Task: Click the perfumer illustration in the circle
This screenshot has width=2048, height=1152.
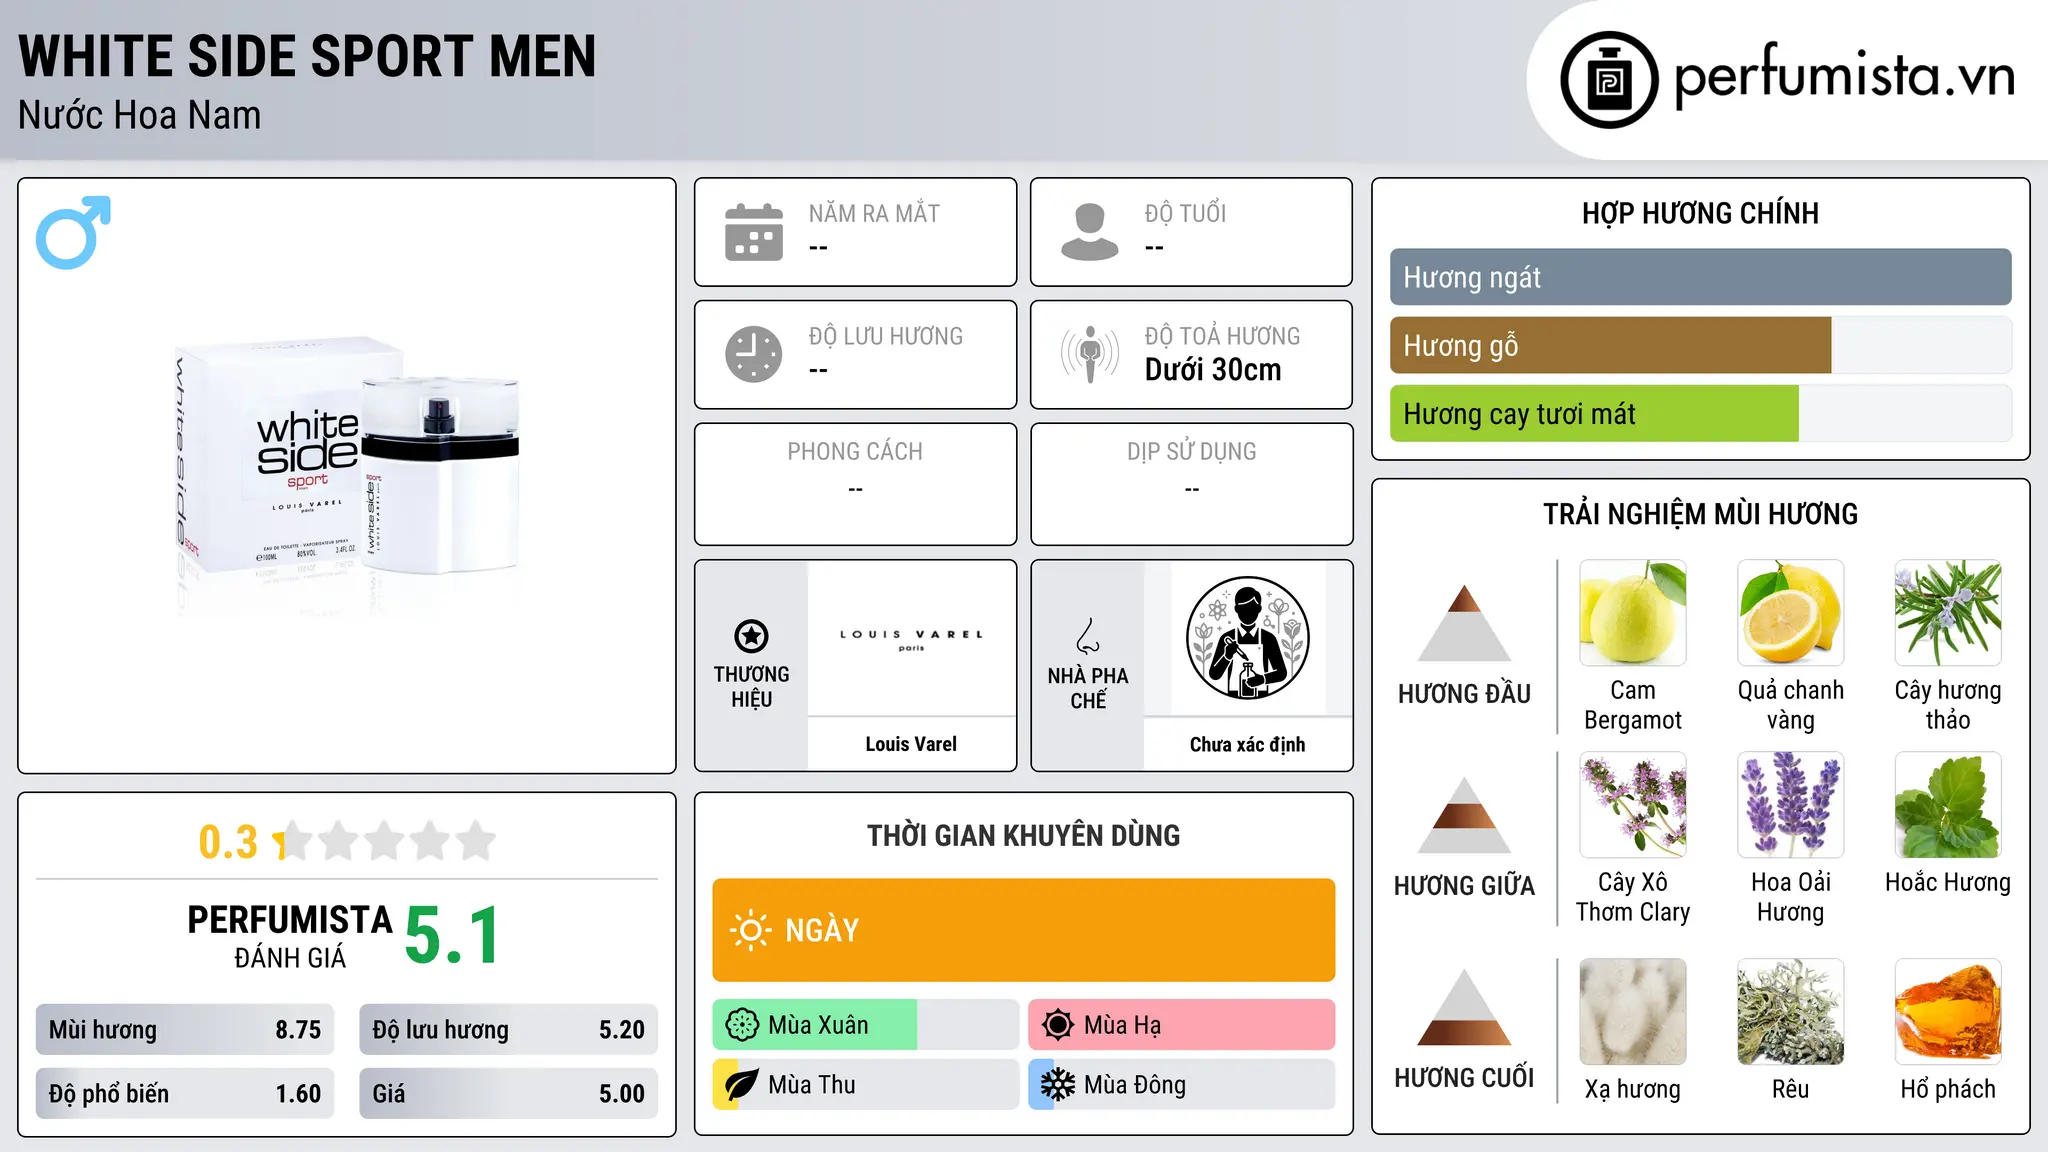Action: (x=1247, y=638)
